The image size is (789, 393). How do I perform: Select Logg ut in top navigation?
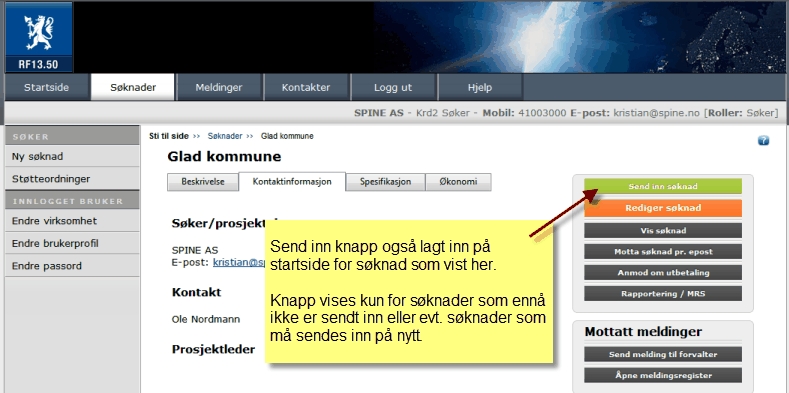point(393,87)
